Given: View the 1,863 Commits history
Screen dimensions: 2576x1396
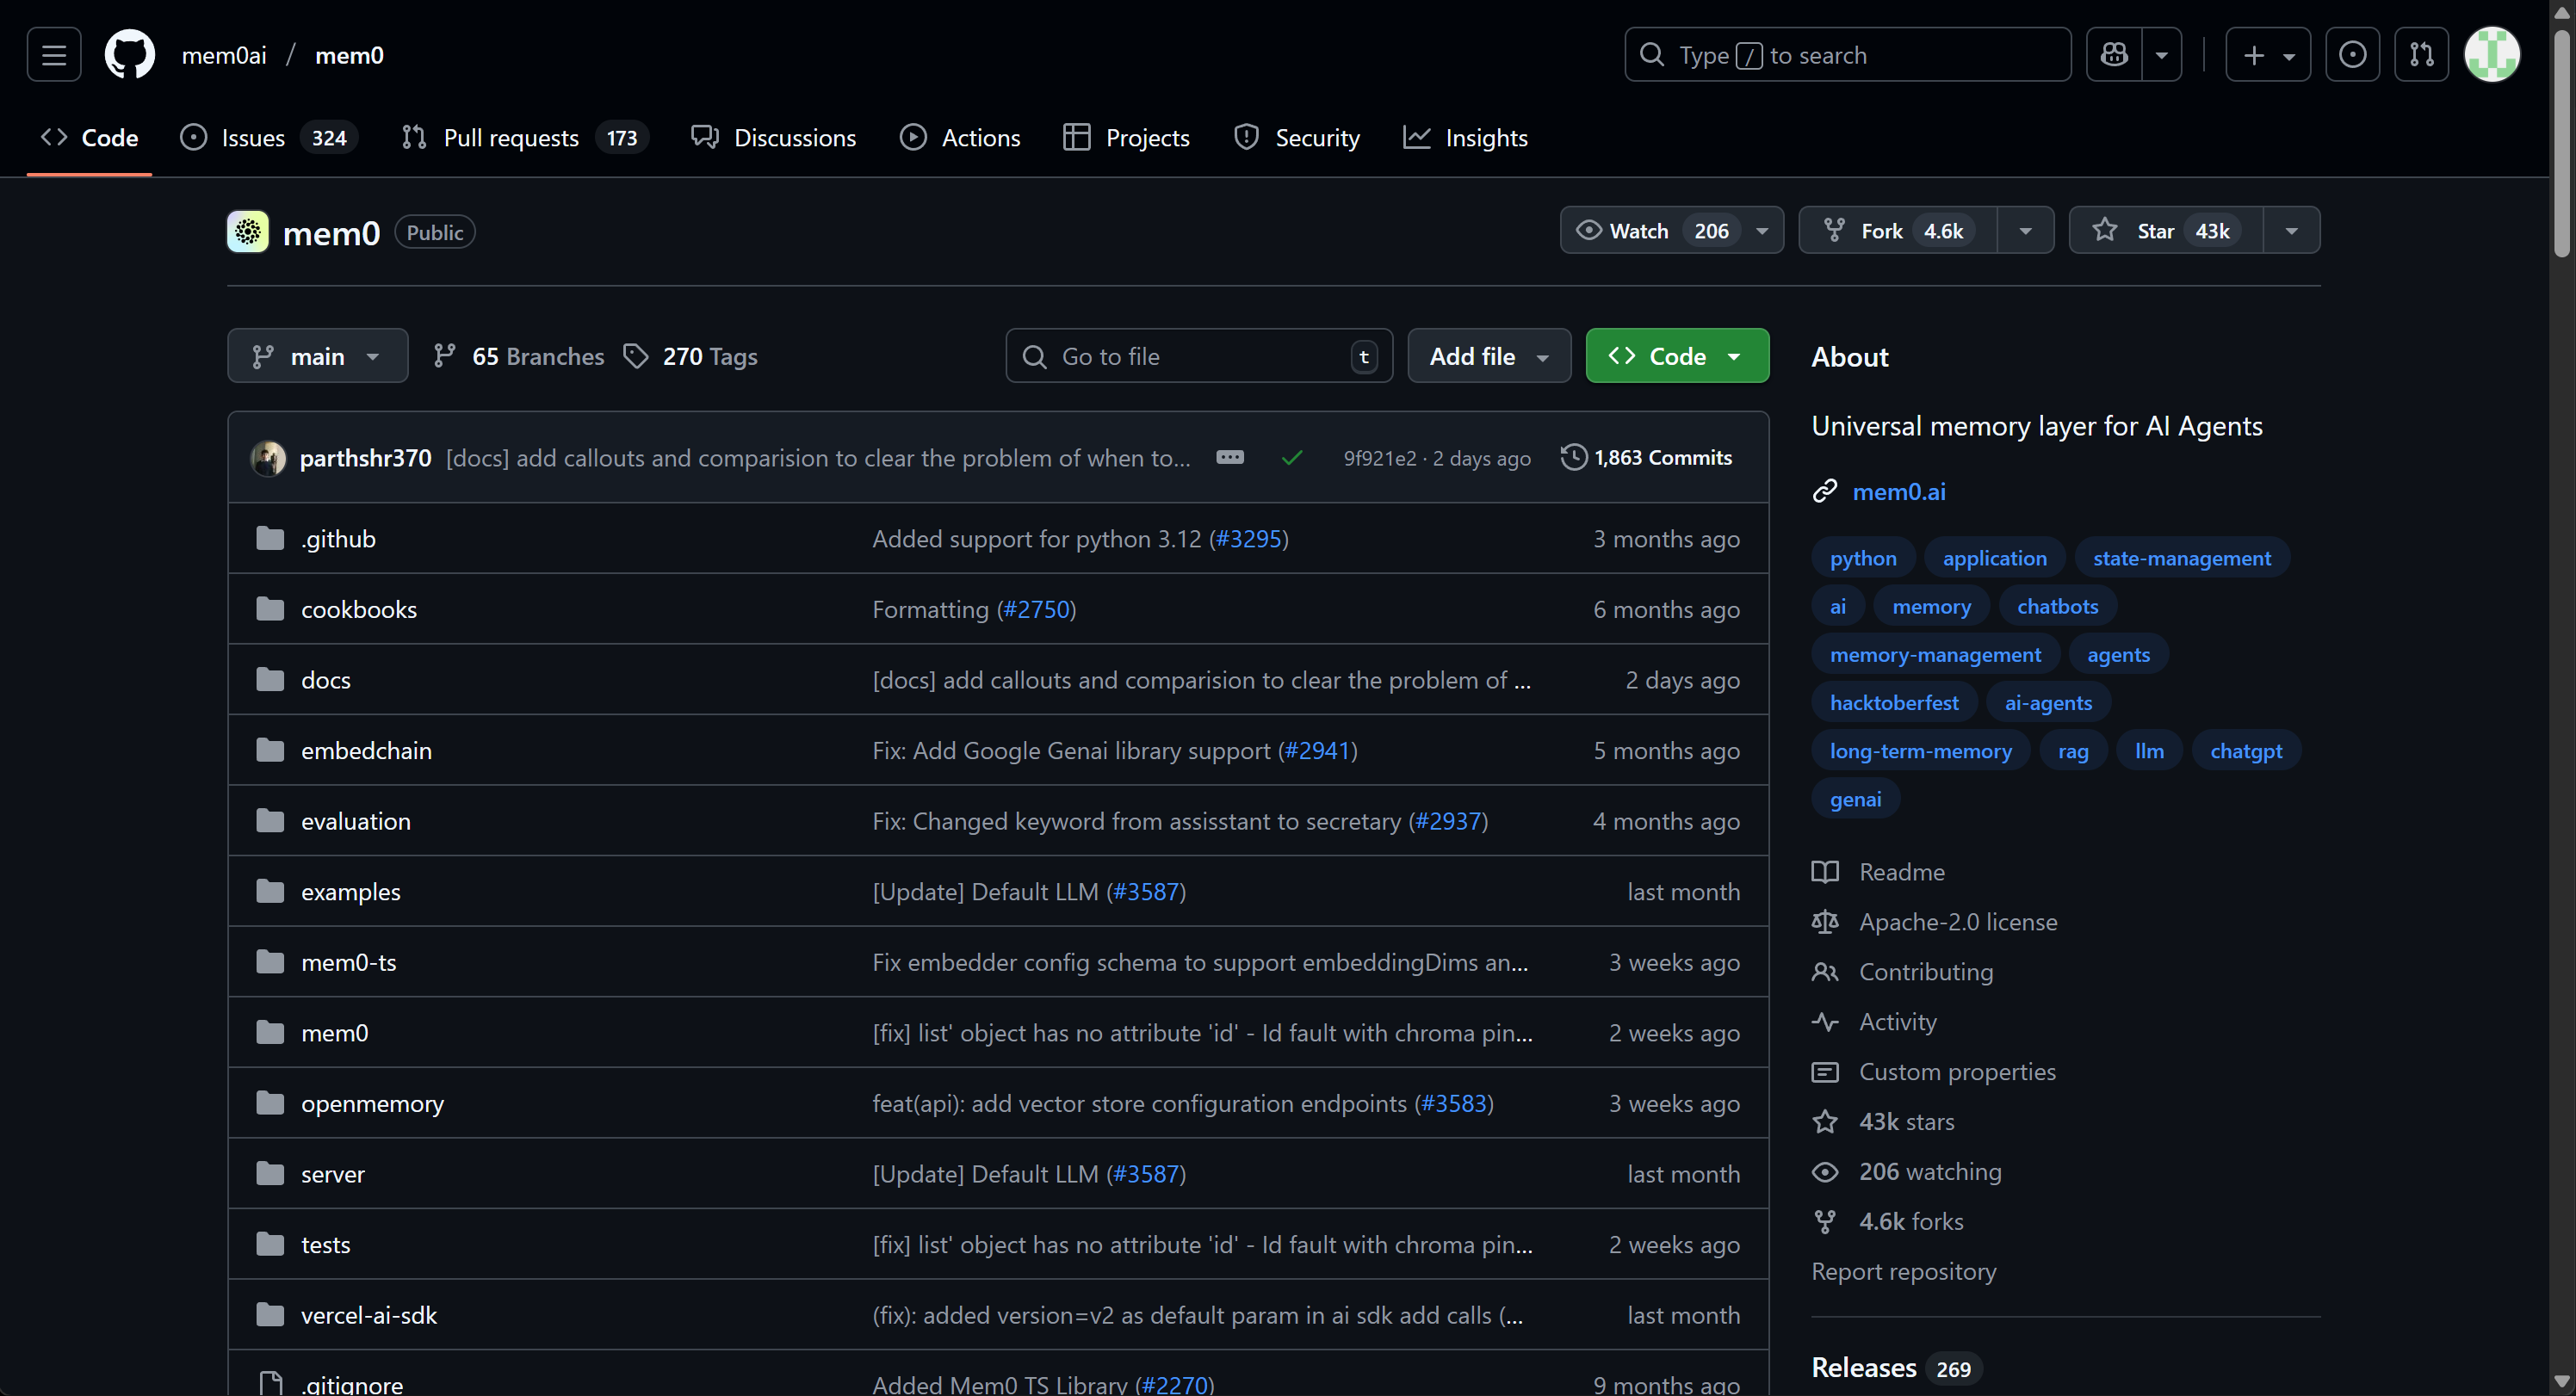Looking at the screenshot, I should pos(1647,457).
